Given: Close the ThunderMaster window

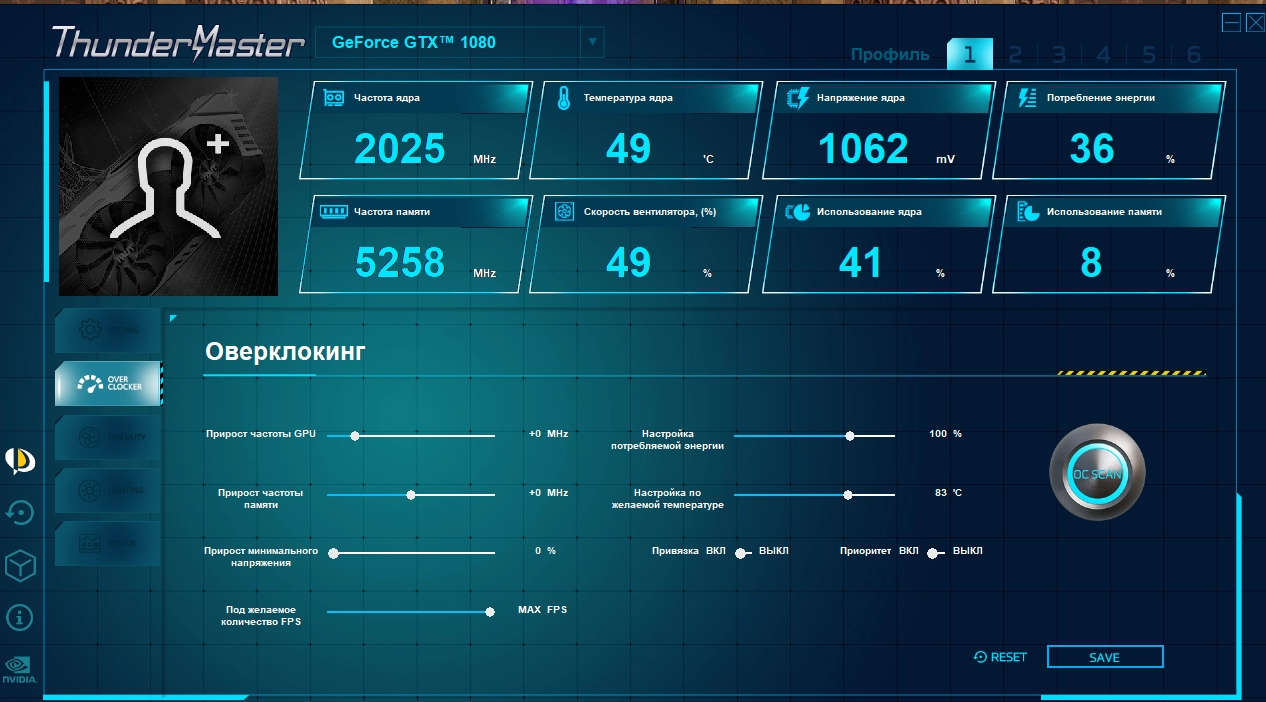Looking at the screenshot, I should tap(1254, 22).
